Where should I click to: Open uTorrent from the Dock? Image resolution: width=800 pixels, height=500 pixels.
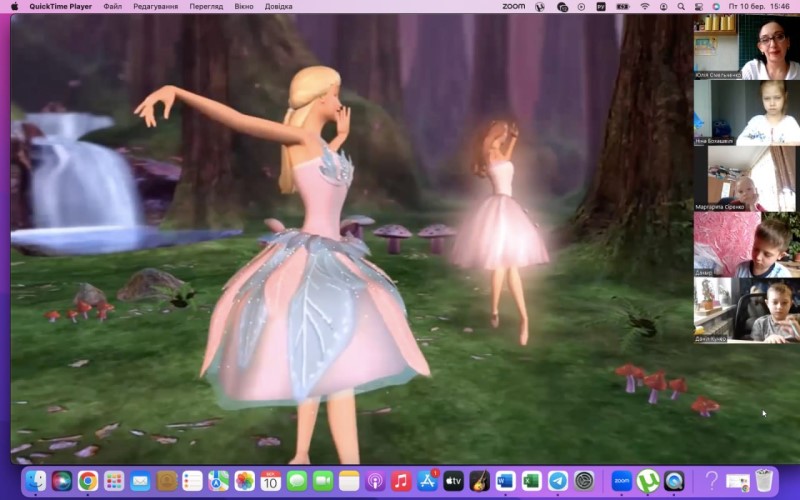(648, 481)
